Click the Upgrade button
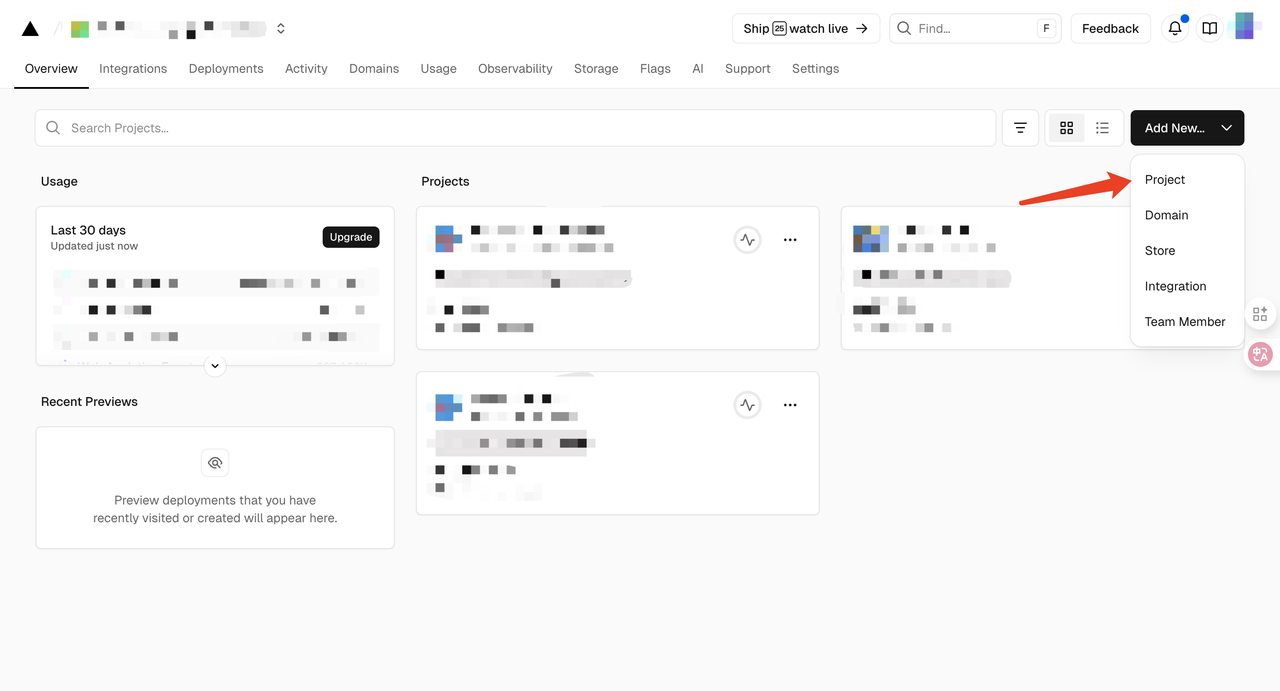Screen dimensions: 1280x691 [x=351, y=237]
